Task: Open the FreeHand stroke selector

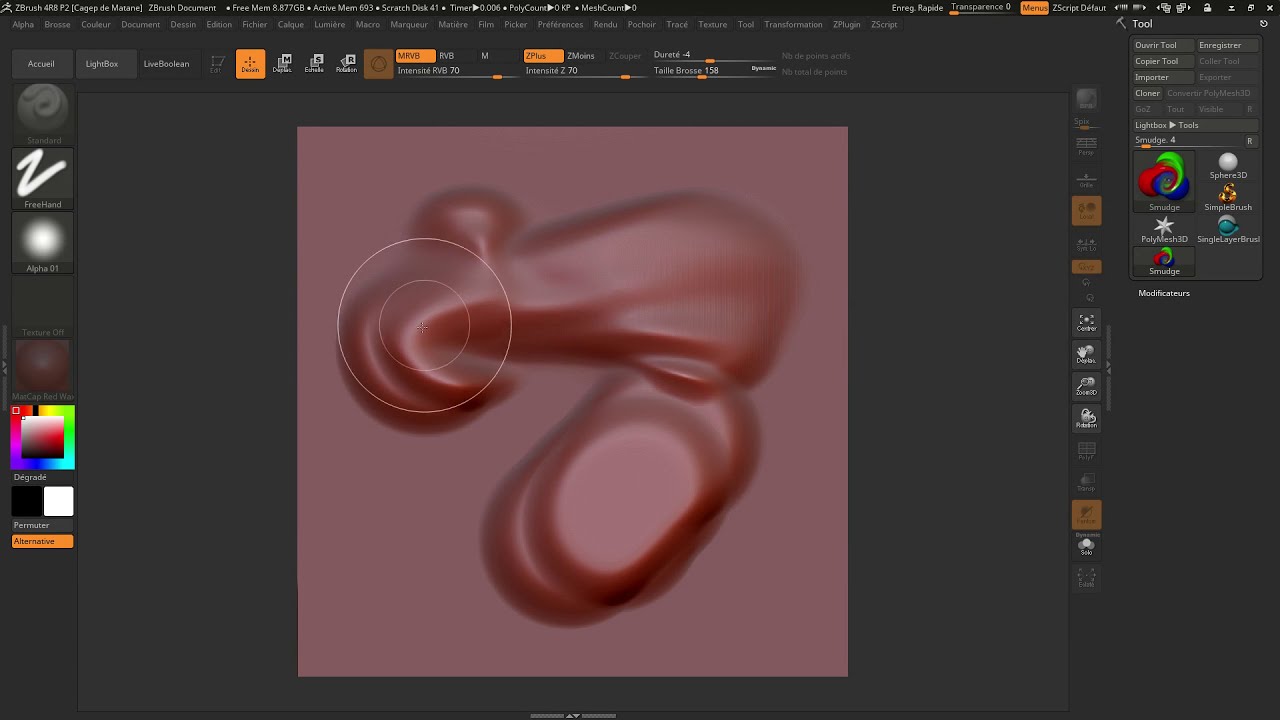Action: point(43,179)
